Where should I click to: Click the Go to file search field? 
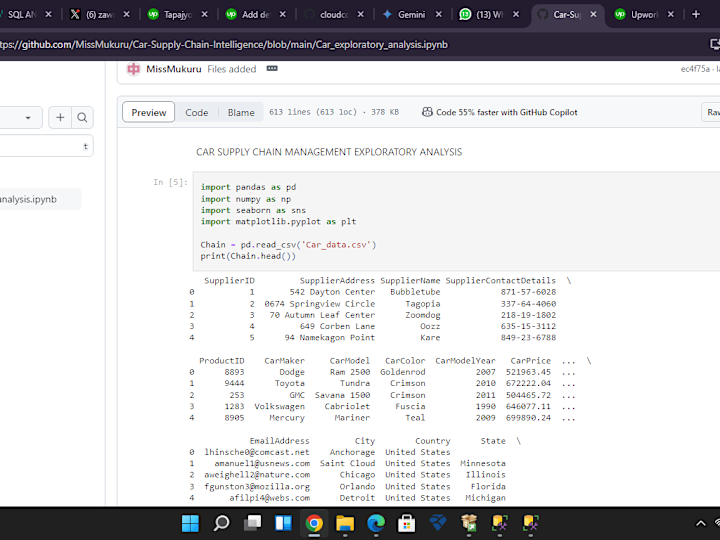point(46,146)
